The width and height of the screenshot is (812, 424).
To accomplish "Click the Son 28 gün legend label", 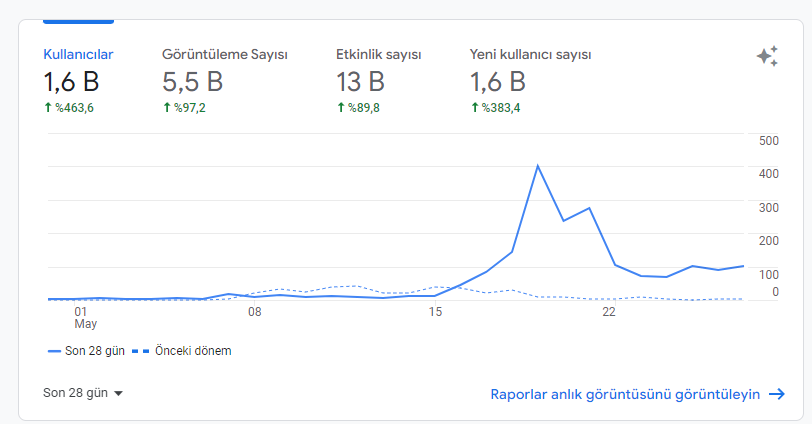I will tap(95, 351).
